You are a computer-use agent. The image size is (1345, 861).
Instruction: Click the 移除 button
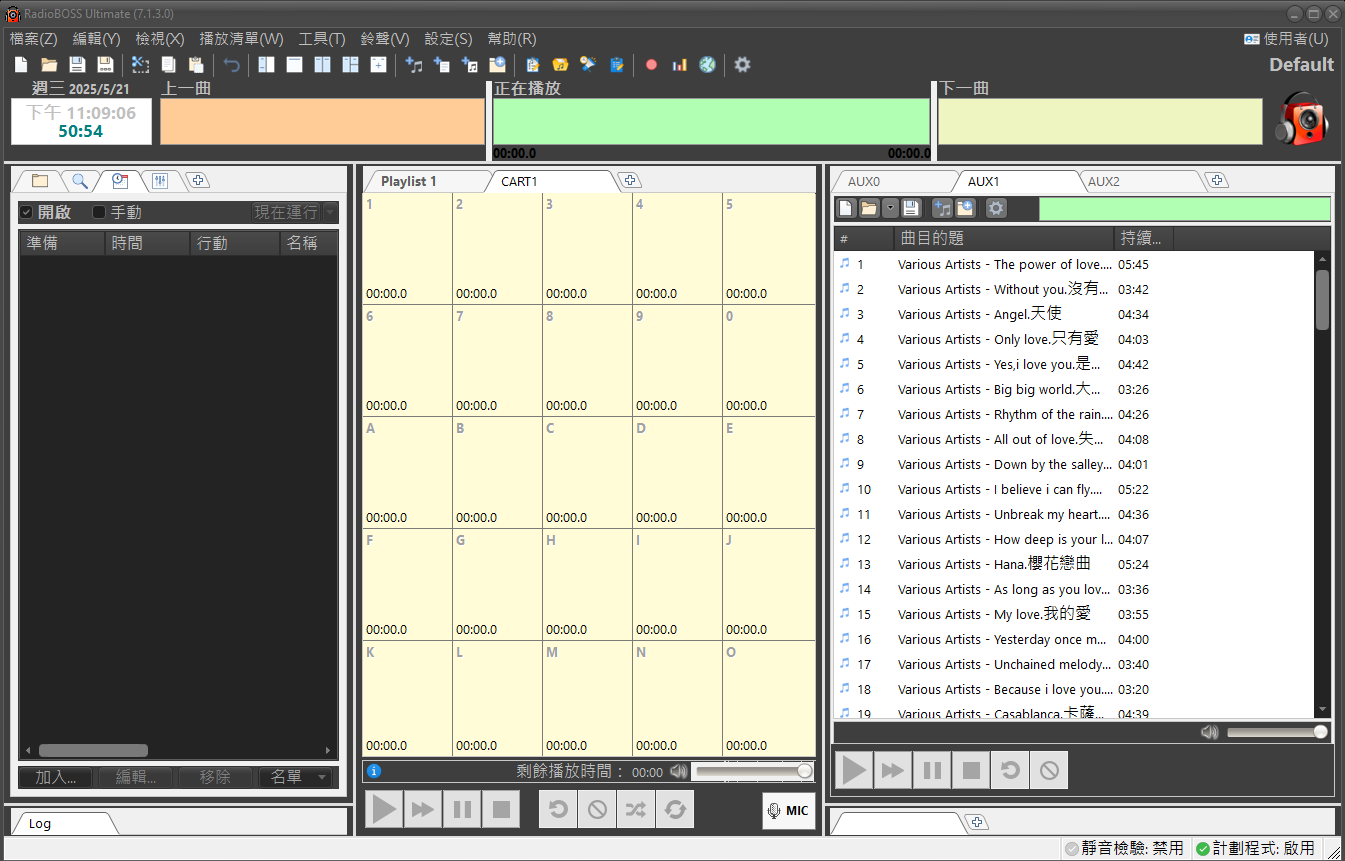215,777
